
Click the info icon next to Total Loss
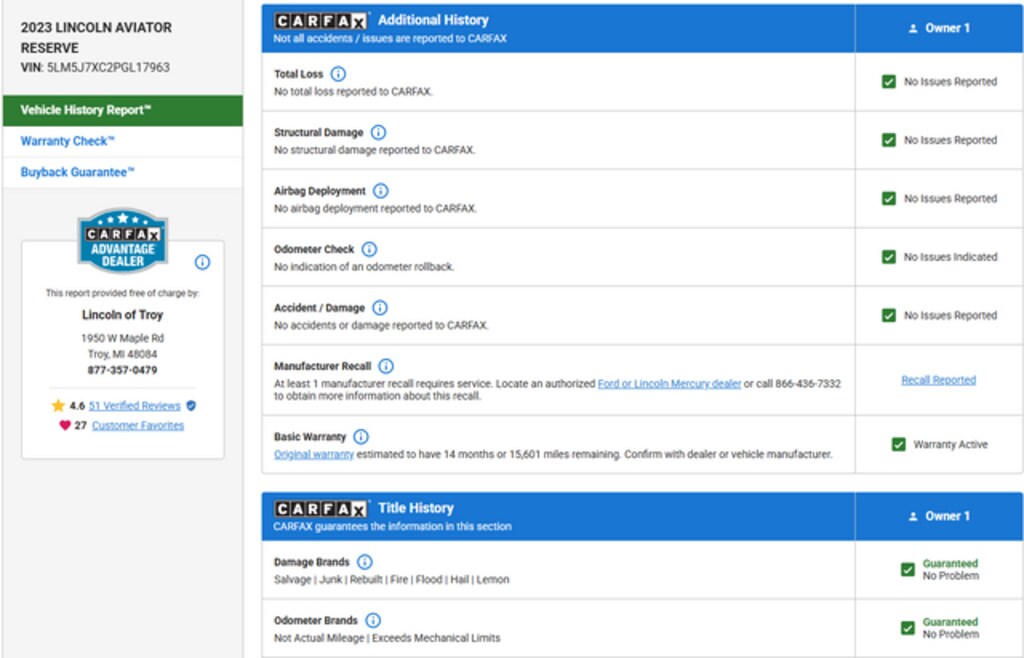point(338,74)
